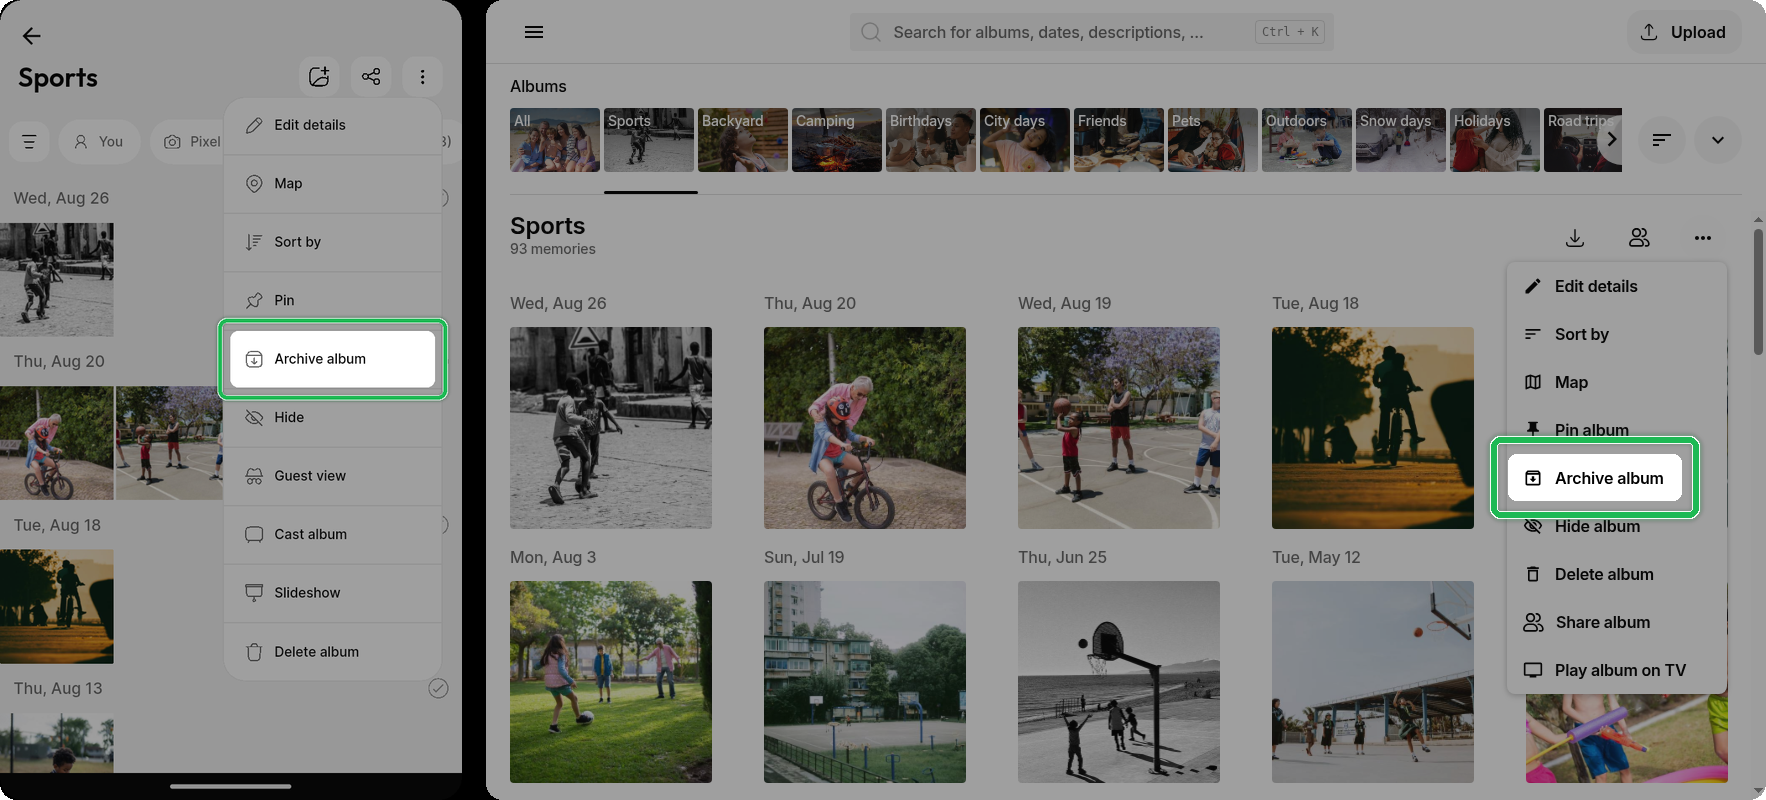Start Slideshow from the mobile menu
1766x800 pixels.
pyautogui.click(x=333, y=593)
